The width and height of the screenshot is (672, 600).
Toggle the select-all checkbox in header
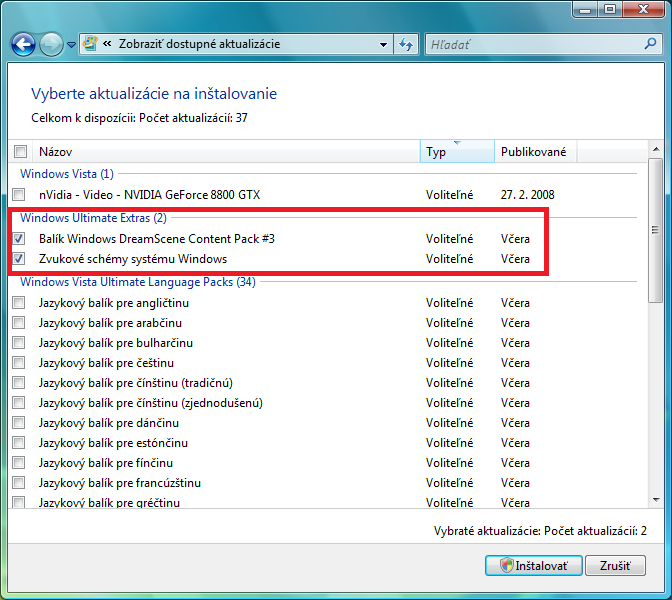point(20,151)
